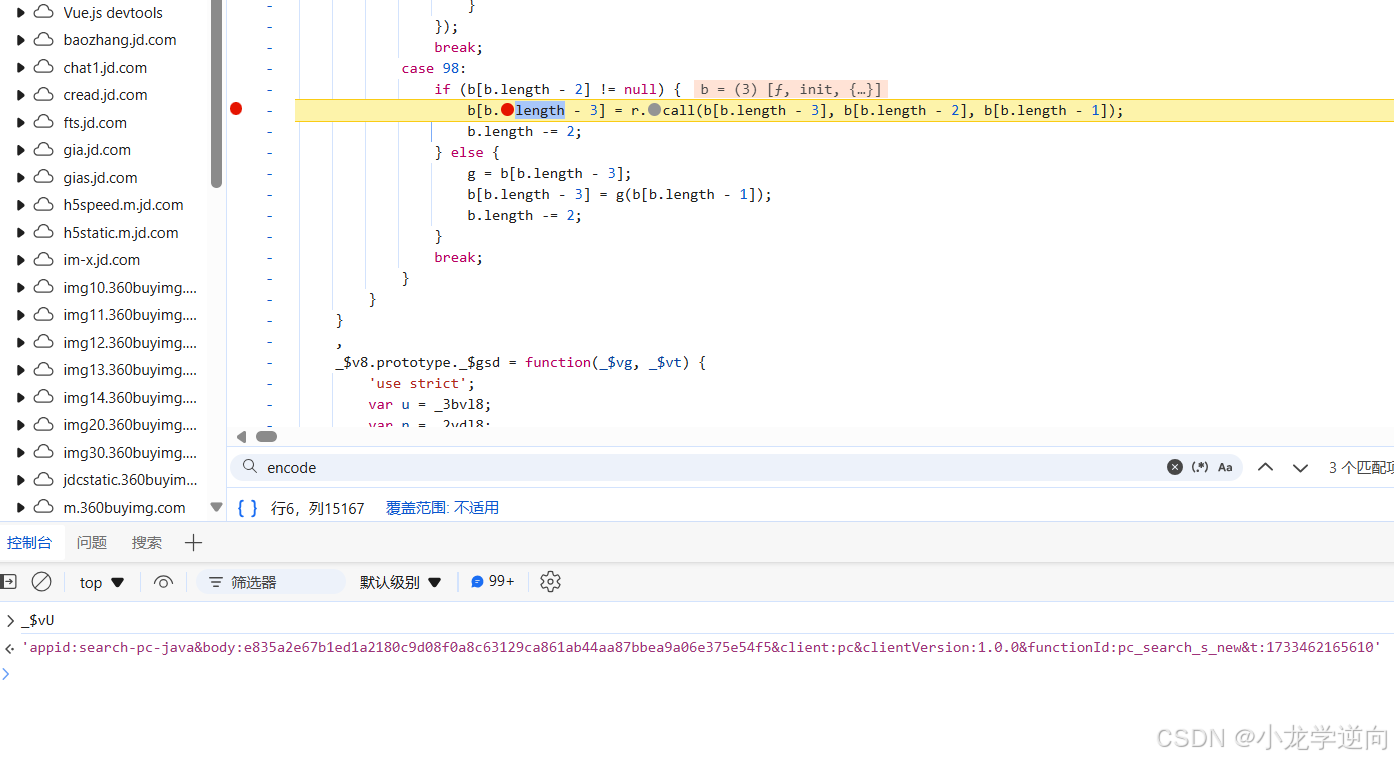Select the execution context sidebar icon

click(x=9, y=581)
